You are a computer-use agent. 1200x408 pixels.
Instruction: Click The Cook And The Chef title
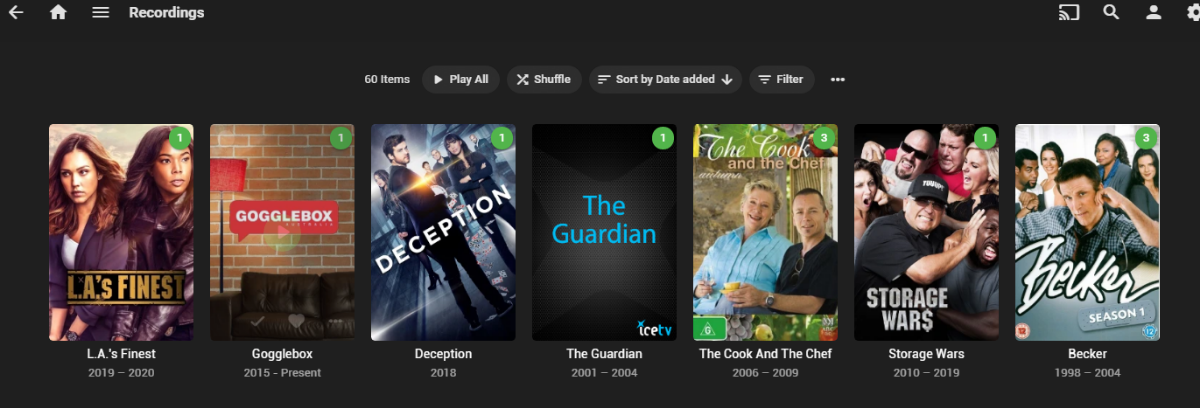tap(765, 354)
